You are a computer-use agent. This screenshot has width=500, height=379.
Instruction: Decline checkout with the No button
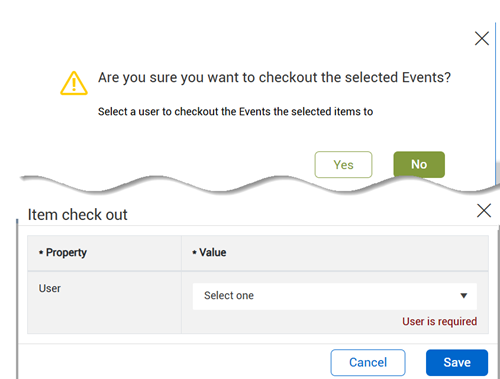[419, 164]
